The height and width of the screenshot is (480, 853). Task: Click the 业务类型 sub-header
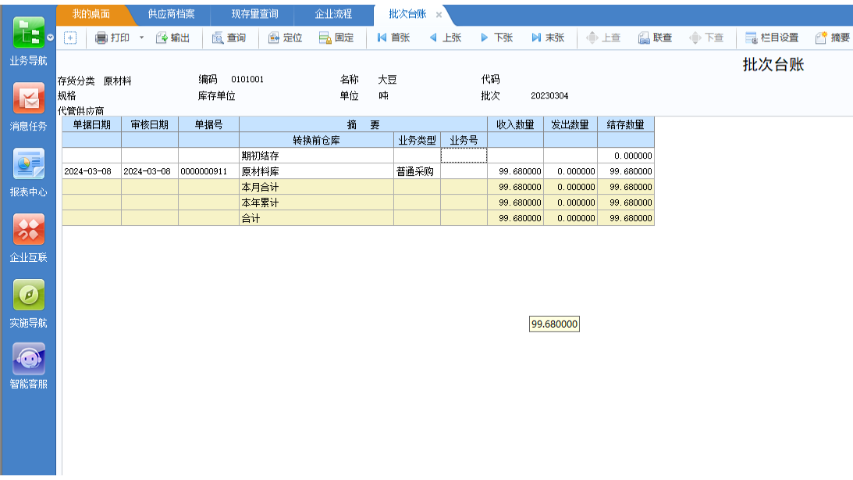(x=417, y=140)
